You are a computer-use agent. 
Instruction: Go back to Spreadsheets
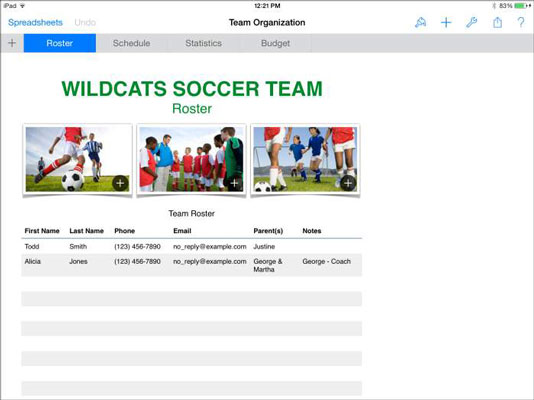coord(35,22)
